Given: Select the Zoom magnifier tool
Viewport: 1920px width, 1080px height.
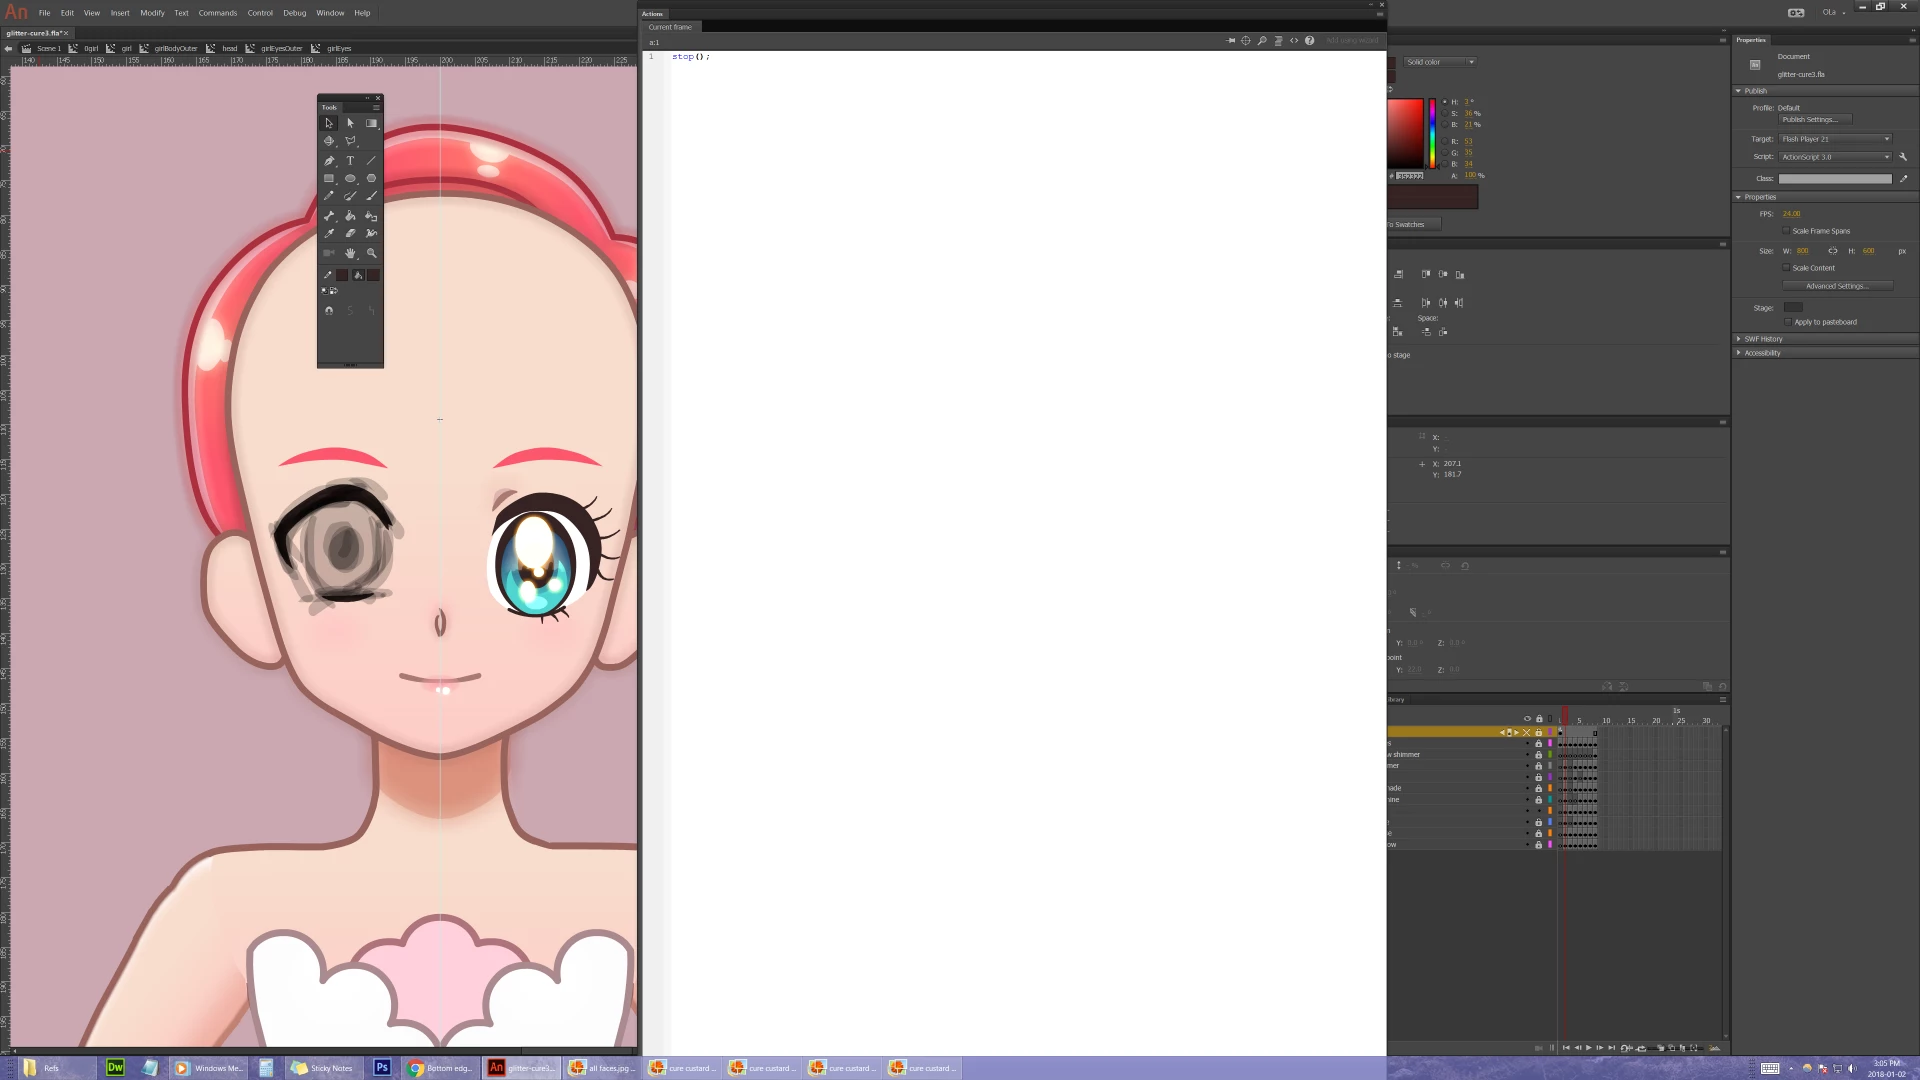Looking at the screenshot, I should tap(371, 253).
